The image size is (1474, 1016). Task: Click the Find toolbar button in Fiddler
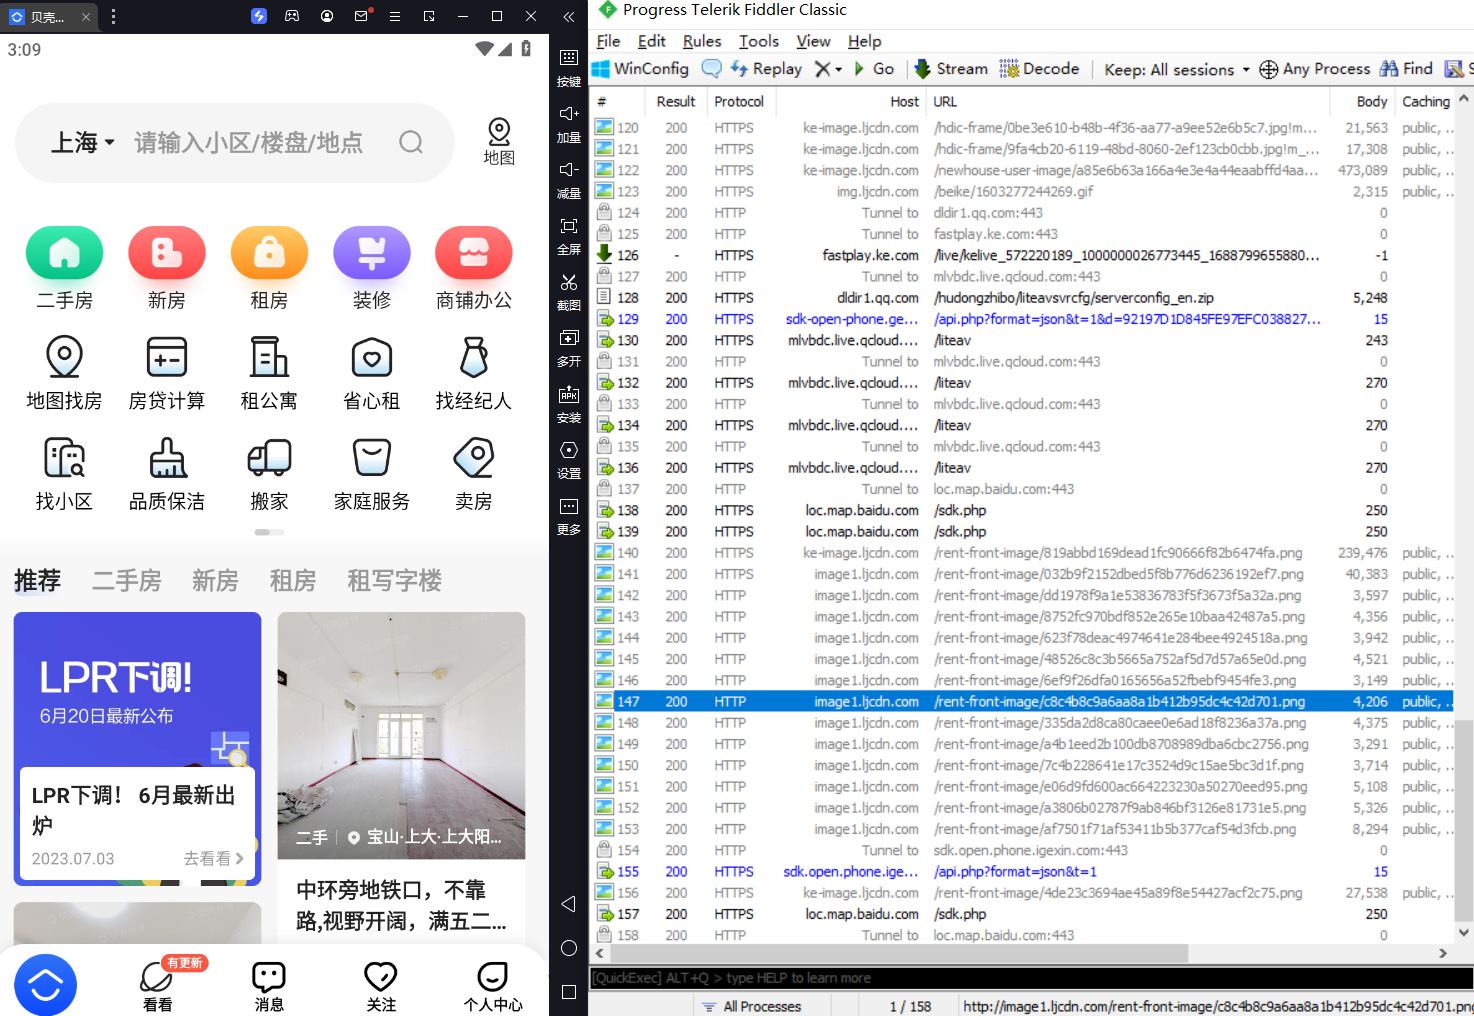click(x=1407, y=68)
